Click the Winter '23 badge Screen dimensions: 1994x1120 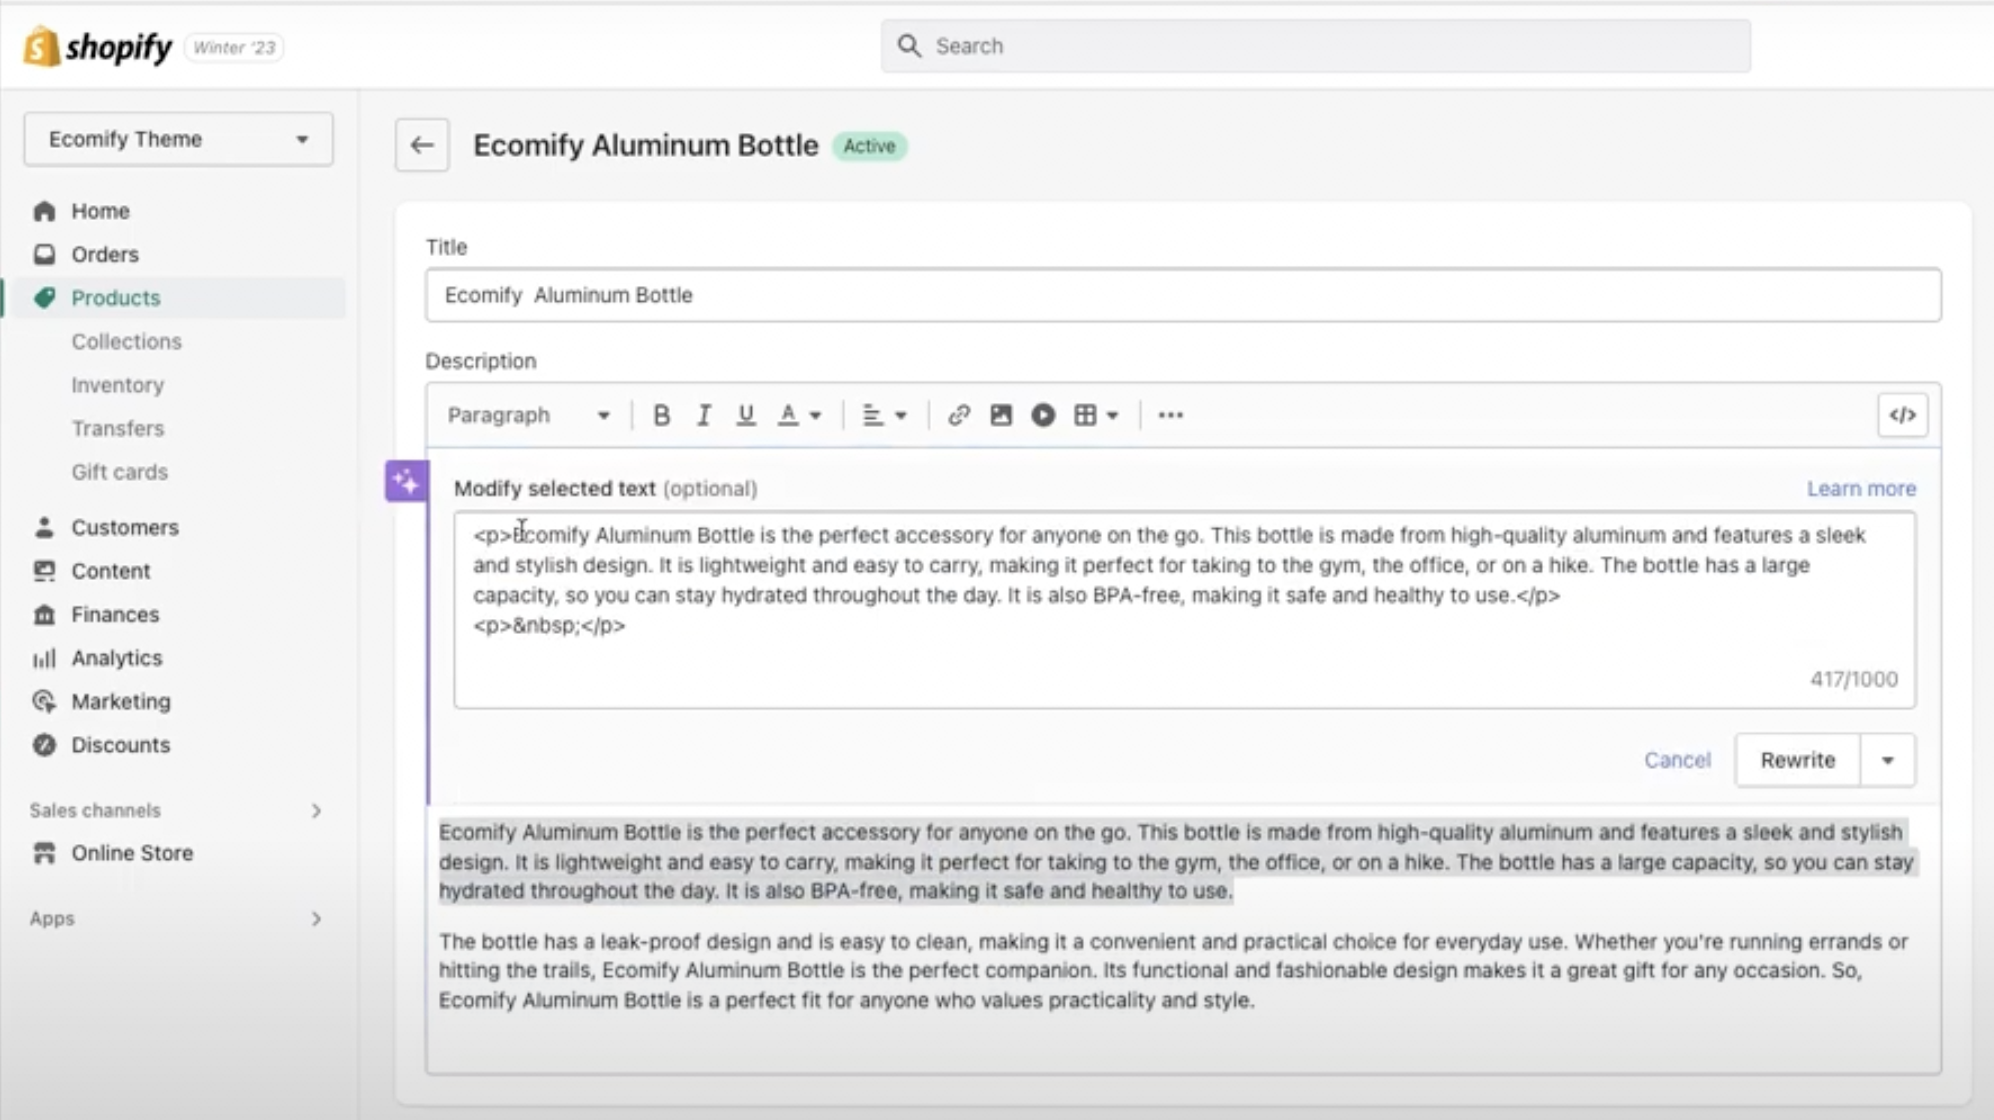tap(234, 47)
